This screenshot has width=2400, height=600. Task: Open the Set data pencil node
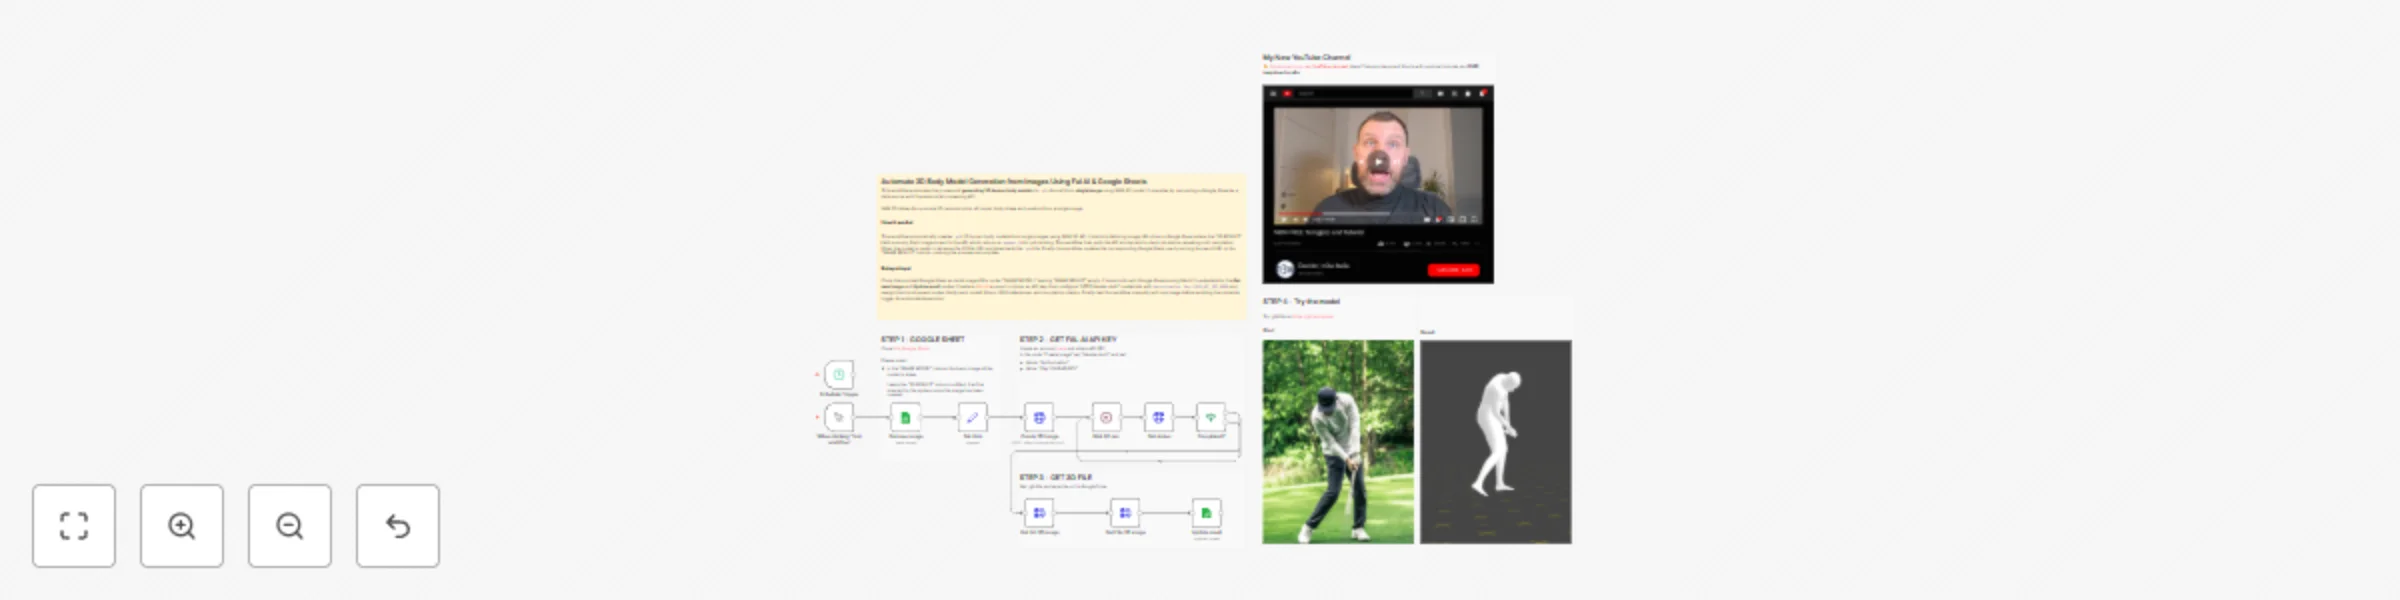click(972, 417)
